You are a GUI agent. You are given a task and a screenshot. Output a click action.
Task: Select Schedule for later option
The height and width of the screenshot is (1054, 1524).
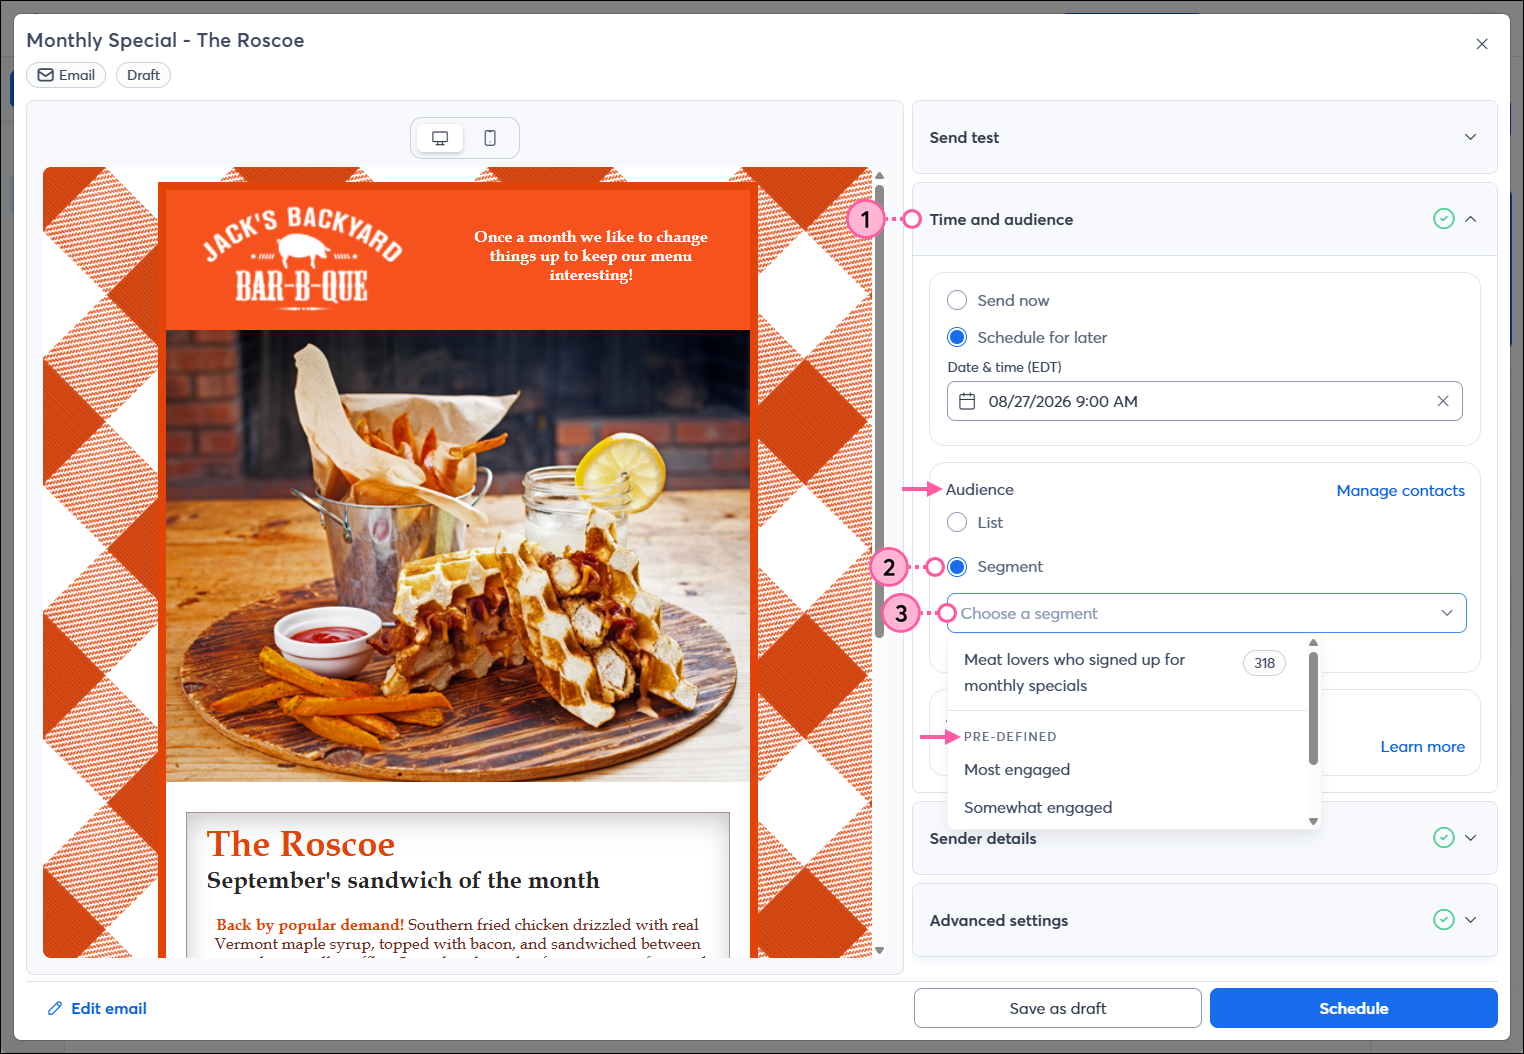coord(957,337)
